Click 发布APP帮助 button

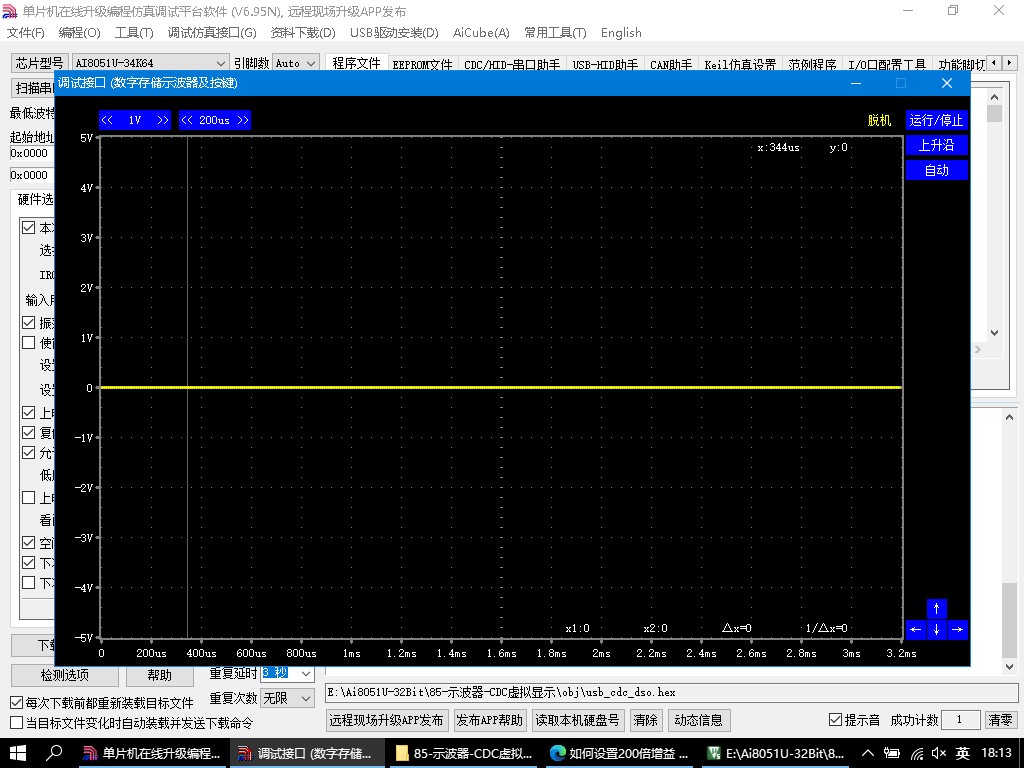click(490, 720)
